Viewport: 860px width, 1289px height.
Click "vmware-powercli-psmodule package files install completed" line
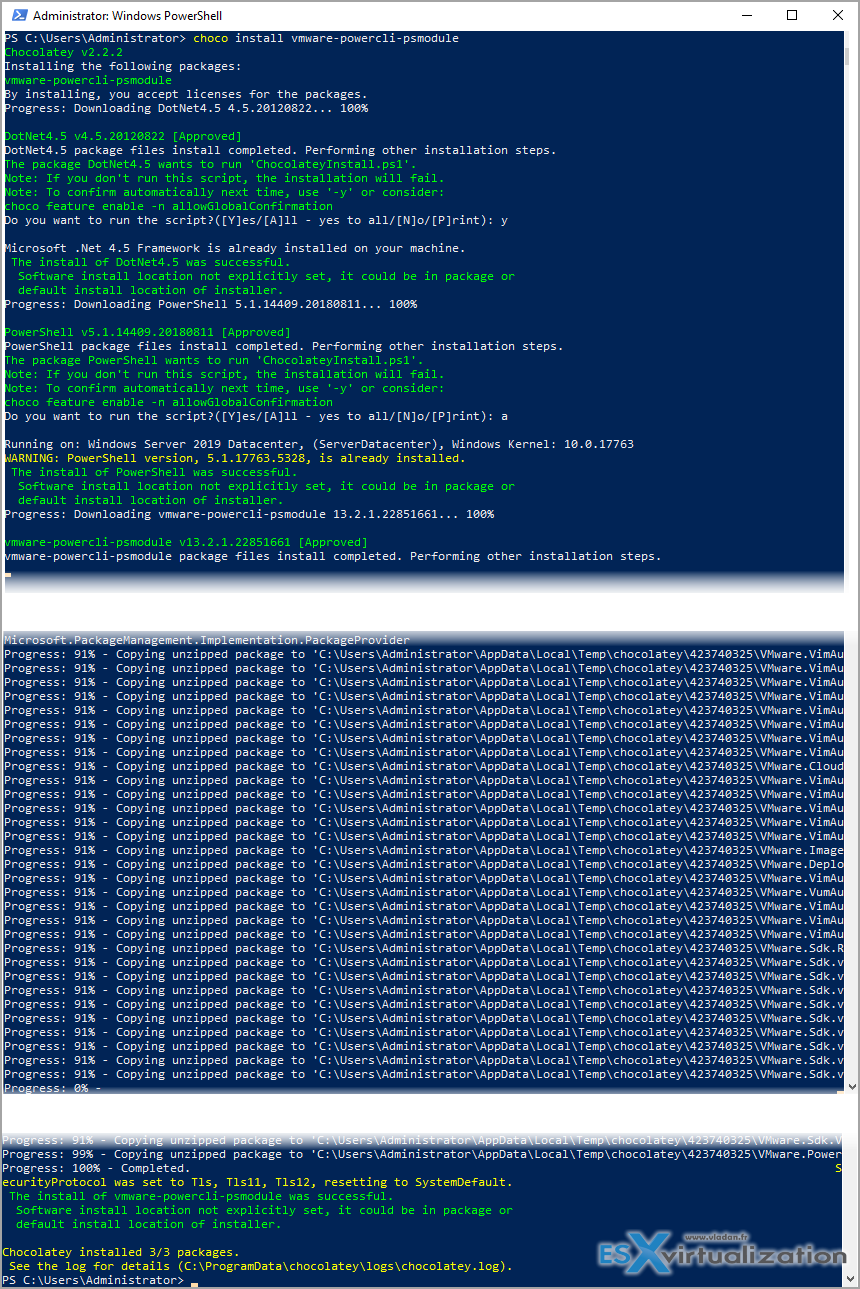(333, 556)
